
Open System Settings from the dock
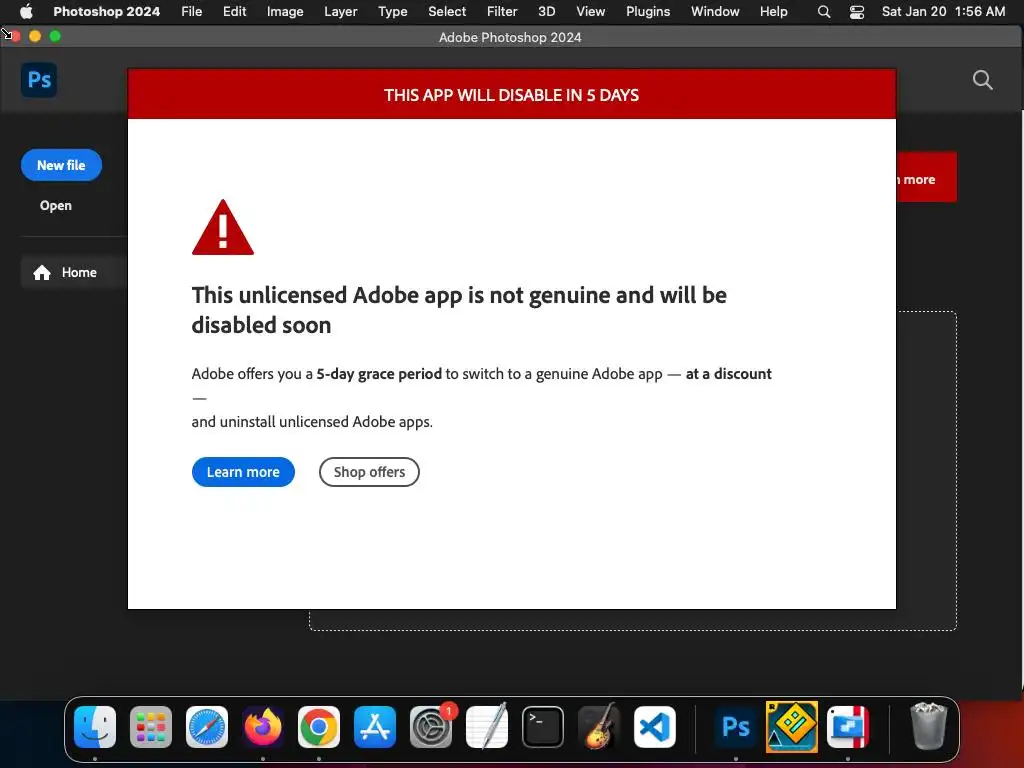(x=431, y=727)
